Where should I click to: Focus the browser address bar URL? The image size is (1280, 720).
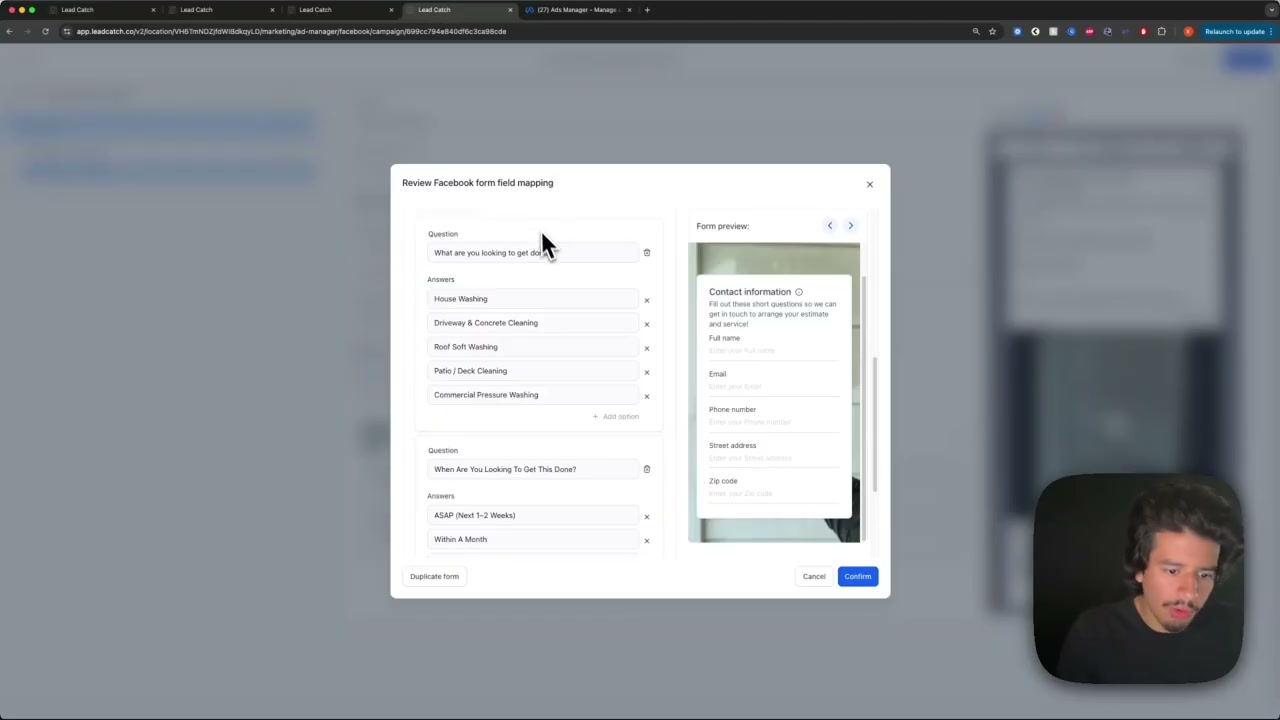click(291, 31)
